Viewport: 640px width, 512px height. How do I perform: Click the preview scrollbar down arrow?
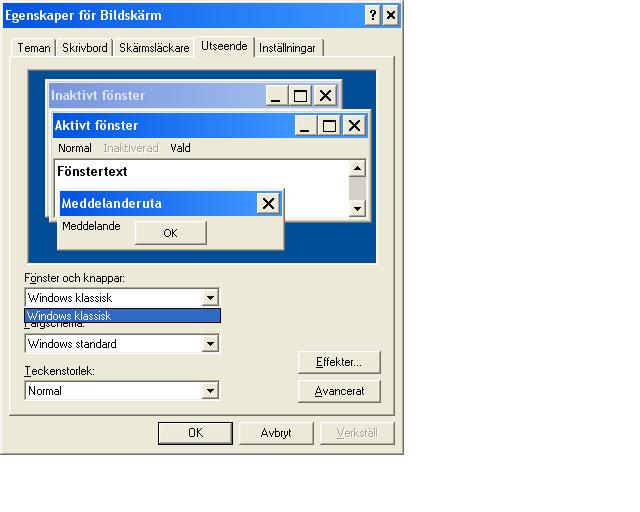(358, 209)
